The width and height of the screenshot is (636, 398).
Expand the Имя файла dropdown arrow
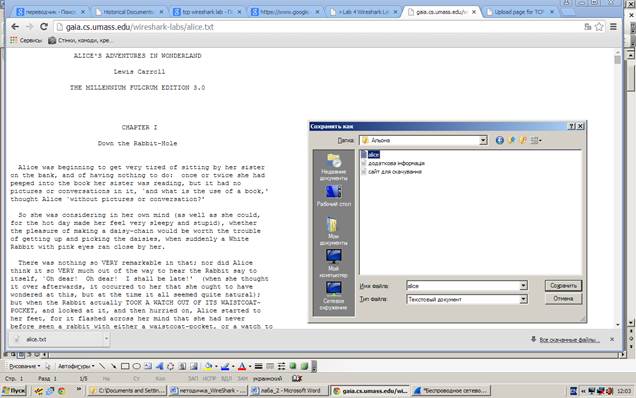(x=523, y=286)
